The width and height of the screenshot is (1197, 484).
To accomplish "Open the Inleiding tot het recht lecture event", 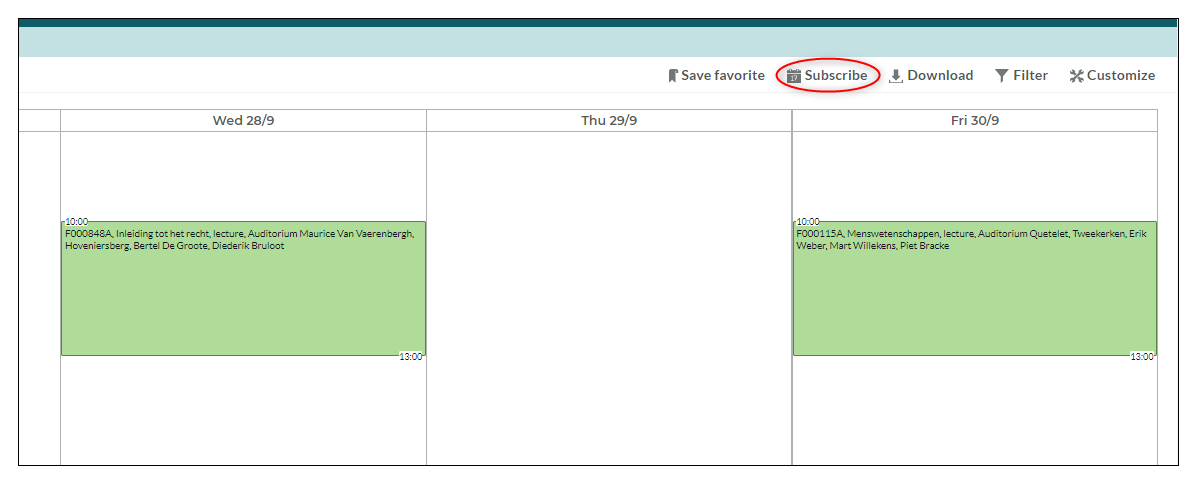I will tap(243, 295).
